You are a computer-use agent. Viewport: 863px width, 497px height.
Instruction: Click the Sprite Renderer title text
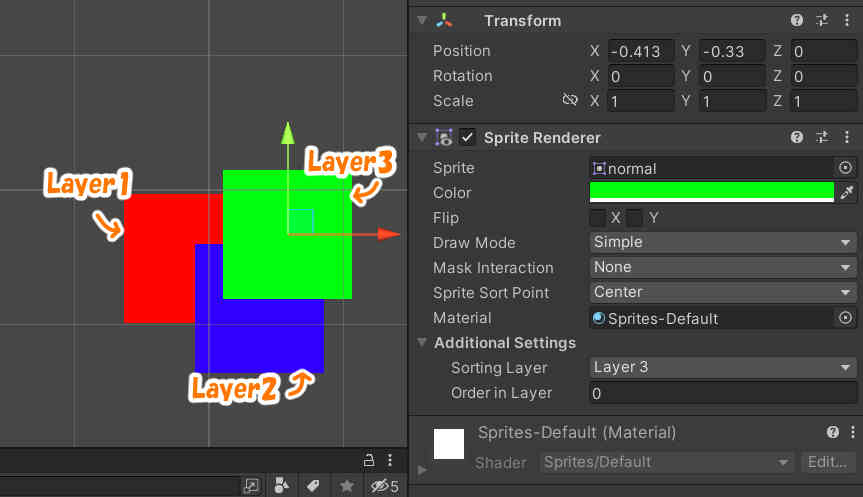click(542, 138)
